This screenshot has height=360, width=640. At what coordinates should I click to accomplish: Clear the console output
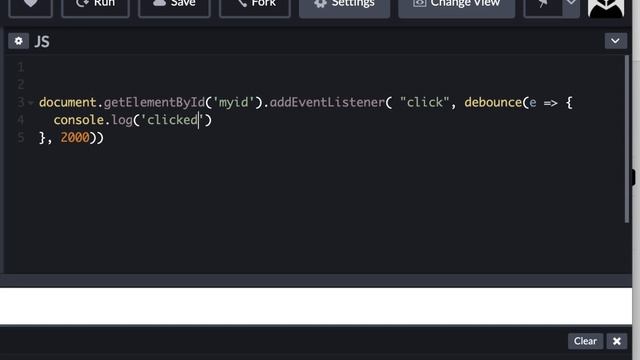[585, 341]
